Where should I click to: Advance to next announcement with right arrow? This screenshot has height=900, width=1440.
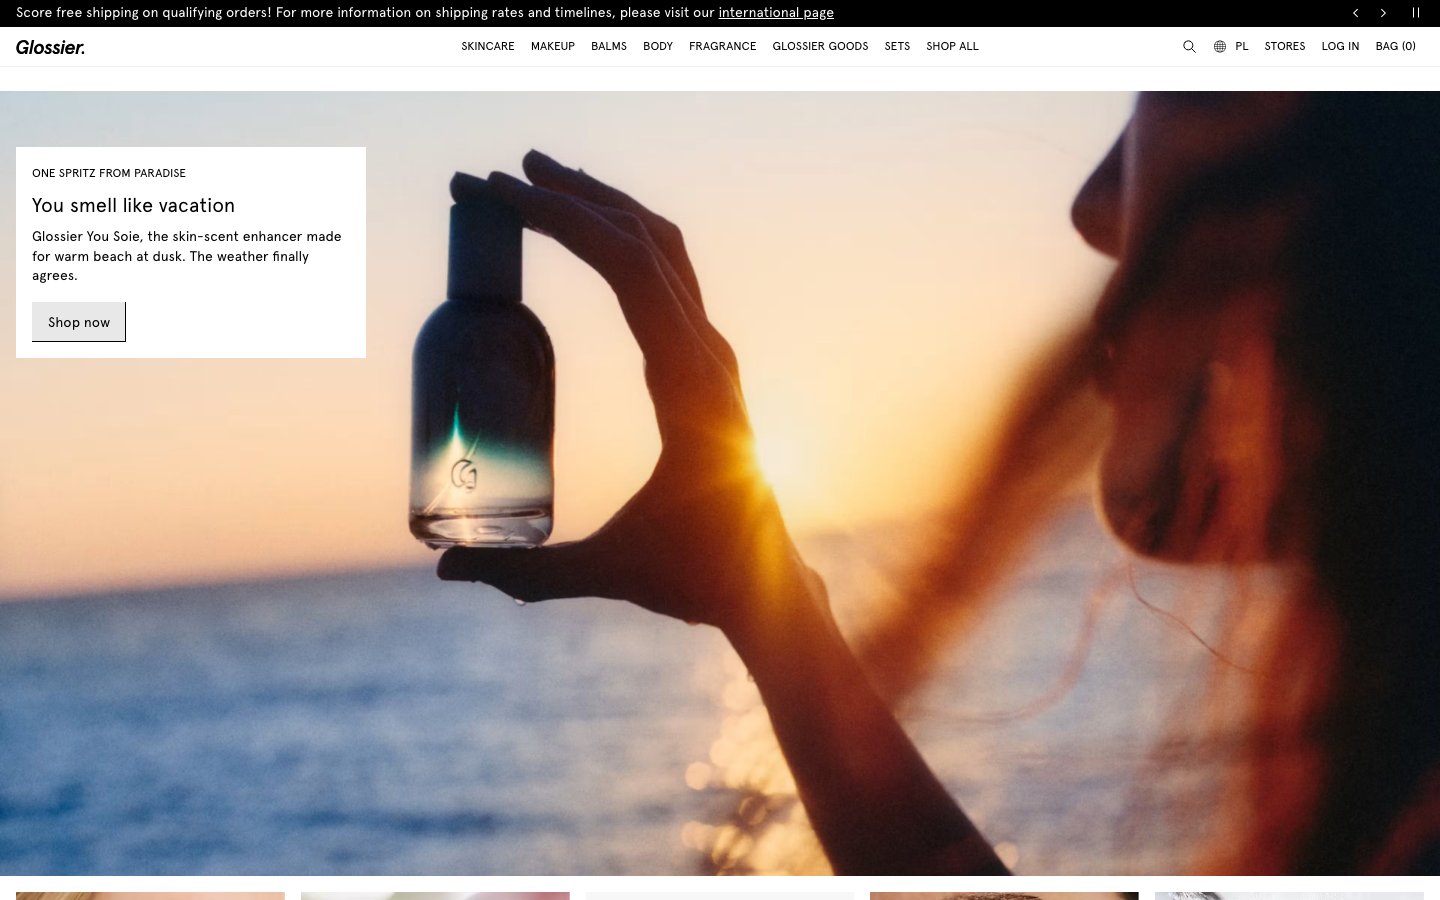1383,13
